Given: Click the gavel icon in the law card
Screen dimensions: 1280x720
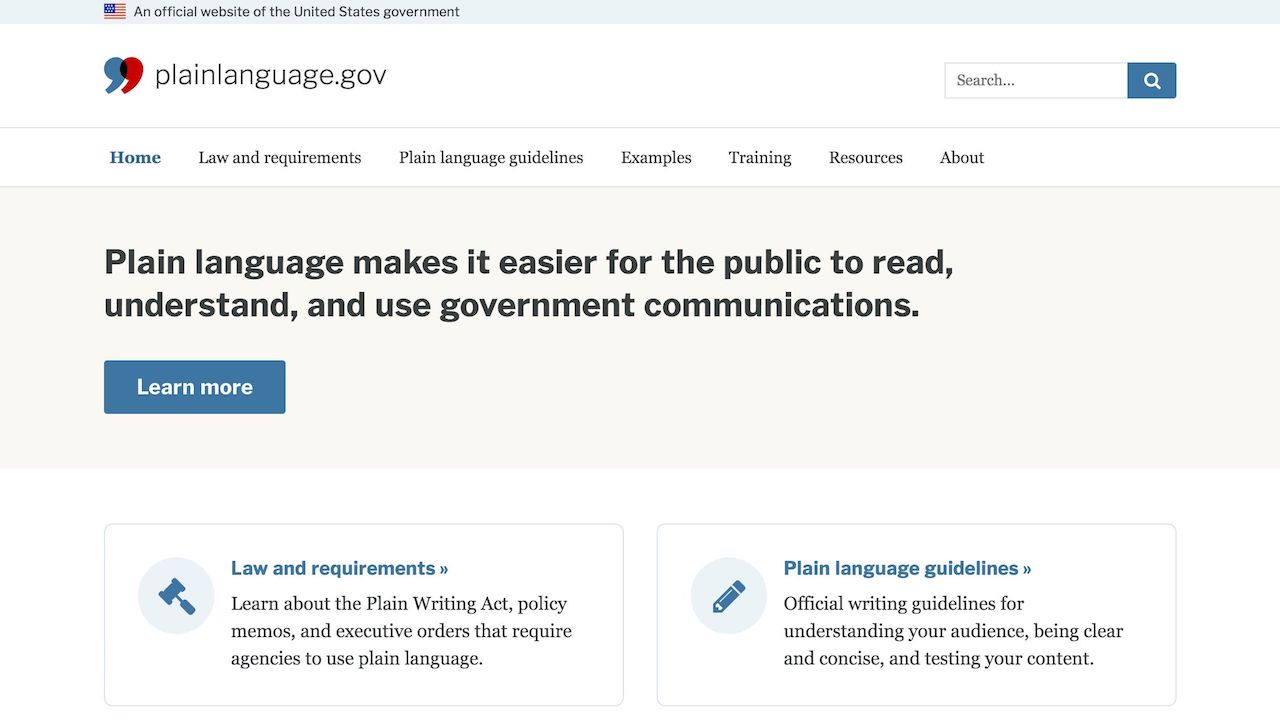Looking at the screenshot, I should [176, 596].
